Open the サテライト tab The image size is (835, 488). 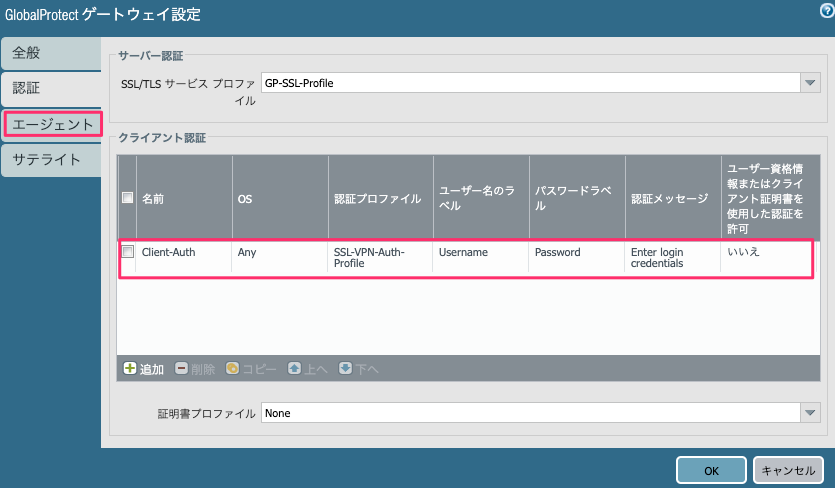click(51, 159)
